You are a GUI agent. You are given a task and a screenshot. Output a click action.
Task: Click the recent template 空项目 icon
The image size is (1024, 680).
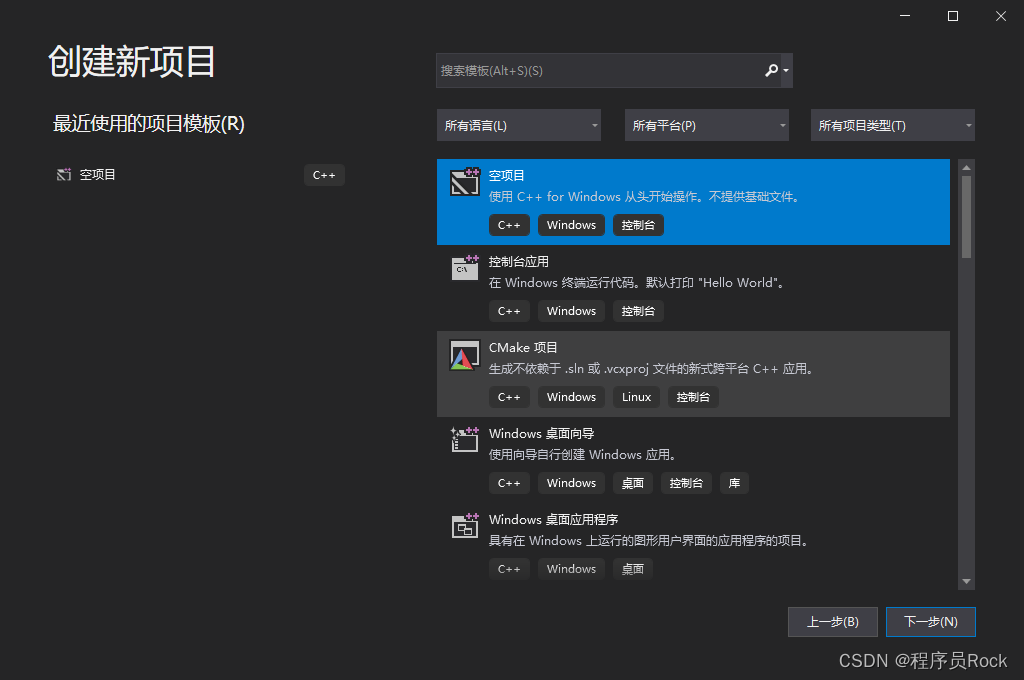click(64, 174)
